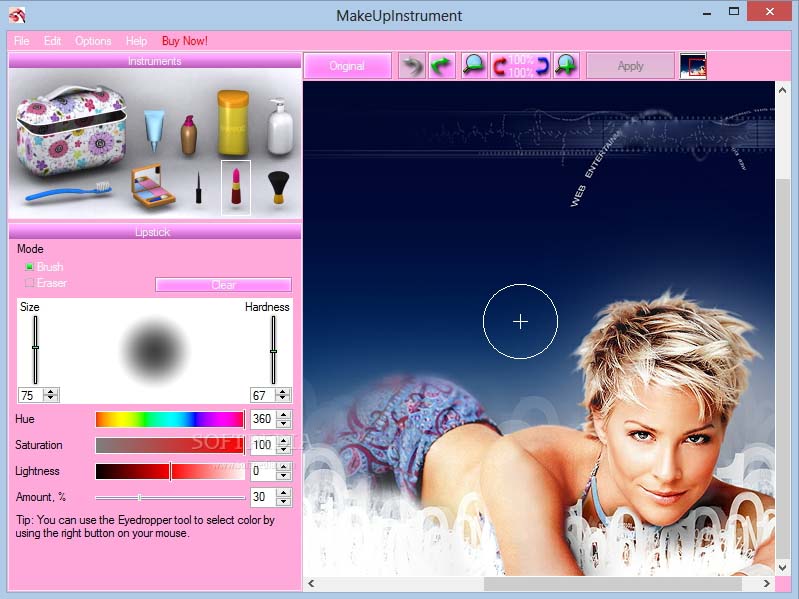The height and width of the screenshot is (599, 799).
Task: Switch to Eraser mode
Action: click(30, 283)
